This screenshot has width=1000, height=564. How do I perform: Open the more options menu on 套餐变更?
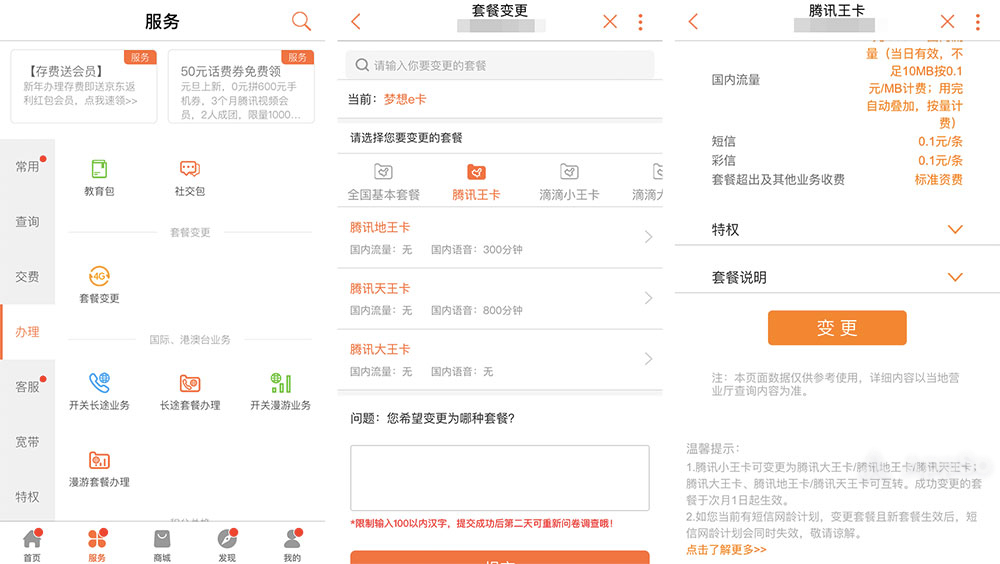(640, 22)
